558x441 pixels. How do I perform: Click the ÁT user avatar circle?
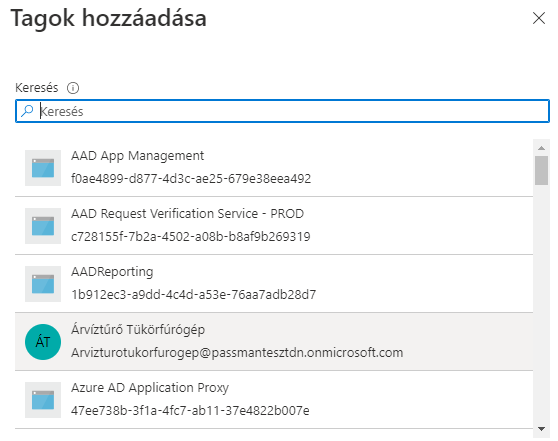[x=43, y=342]
